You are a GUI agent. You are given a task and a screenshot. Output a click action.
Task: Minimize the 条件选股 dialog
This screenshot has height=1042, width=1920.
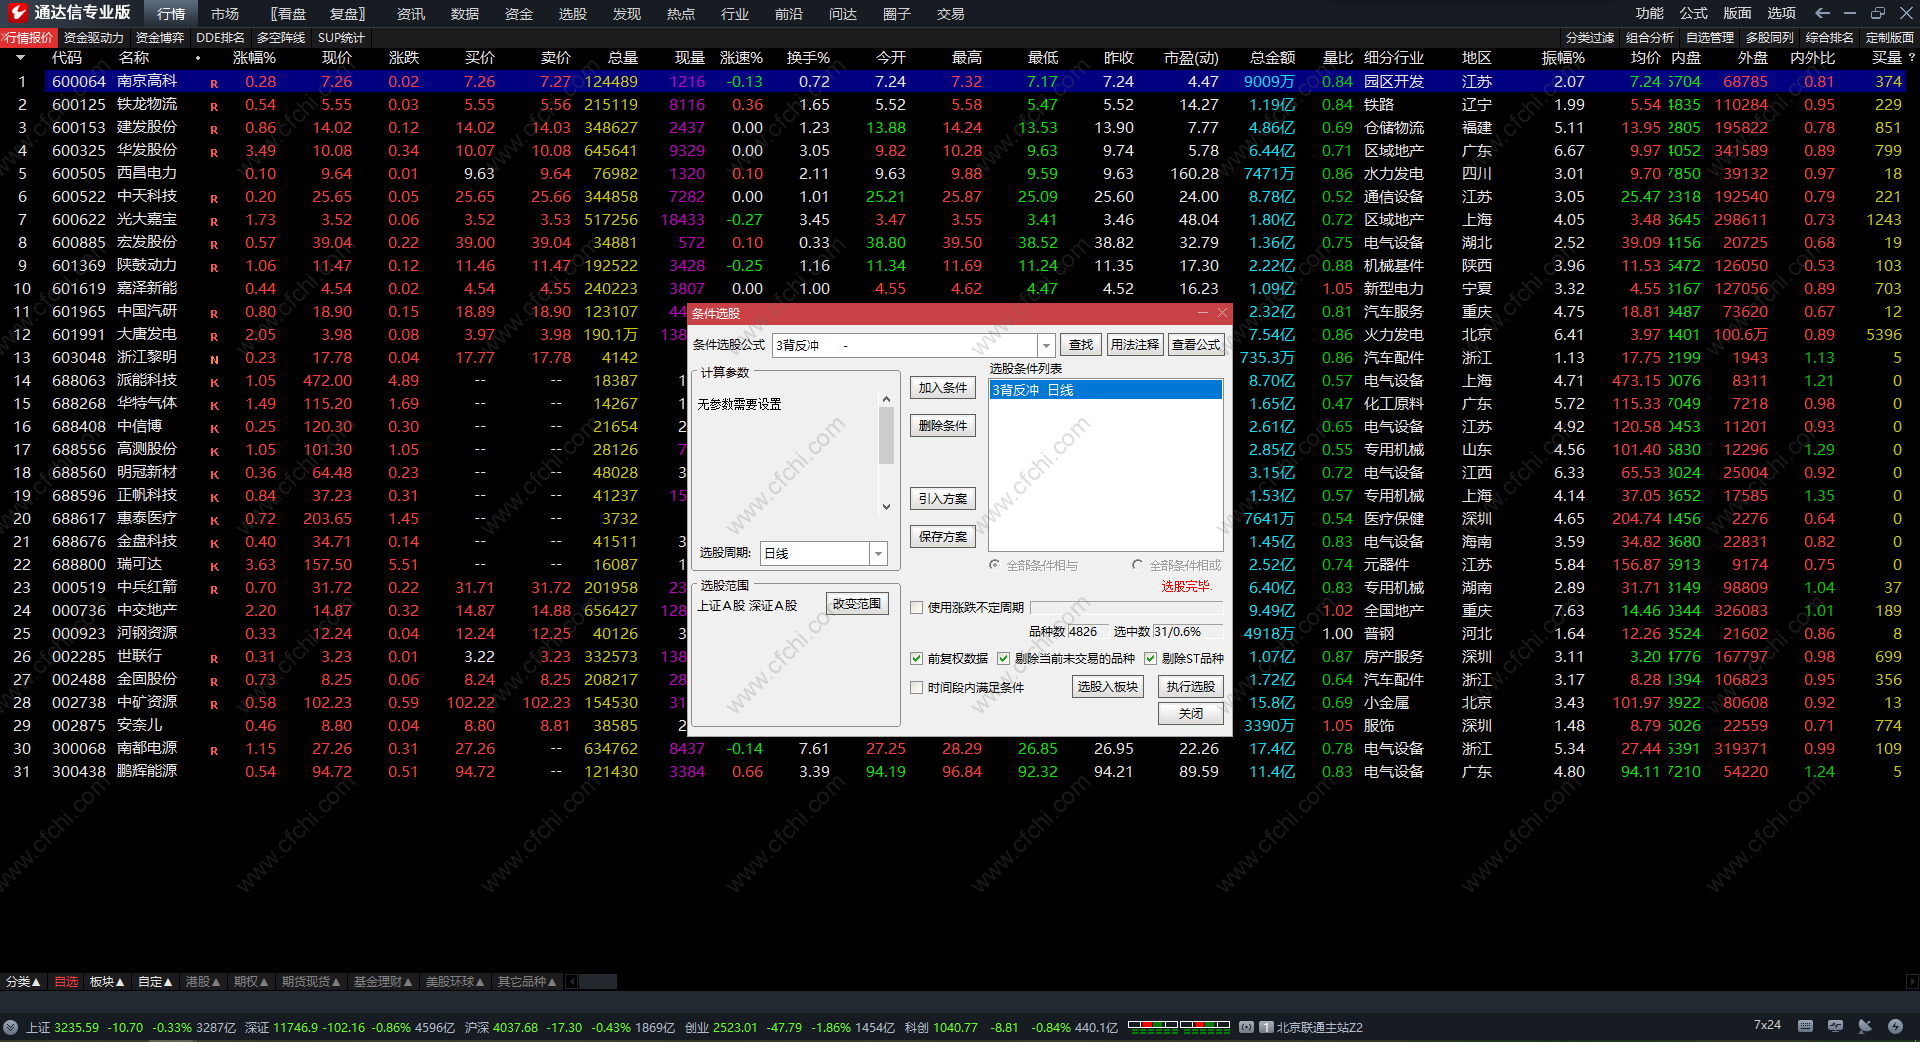click(x=1204, y=313)
